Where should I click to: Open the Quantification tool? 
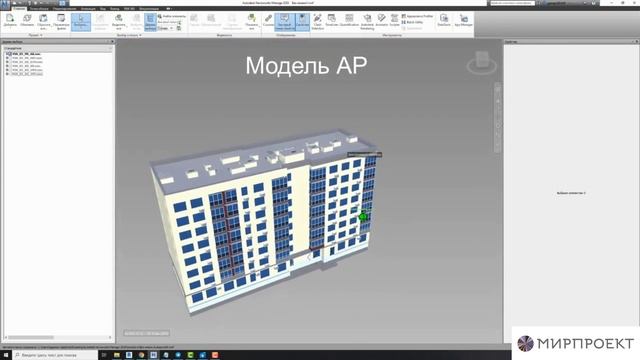[x=349, y=21]
